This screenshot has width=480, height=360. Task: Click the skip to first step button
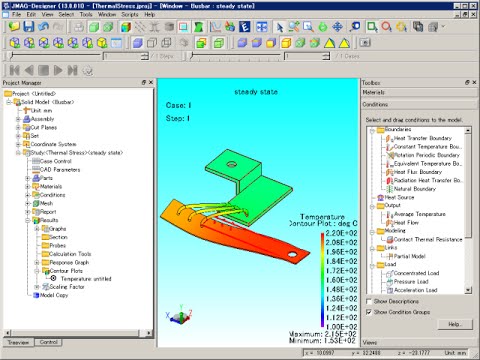(14, 70)
